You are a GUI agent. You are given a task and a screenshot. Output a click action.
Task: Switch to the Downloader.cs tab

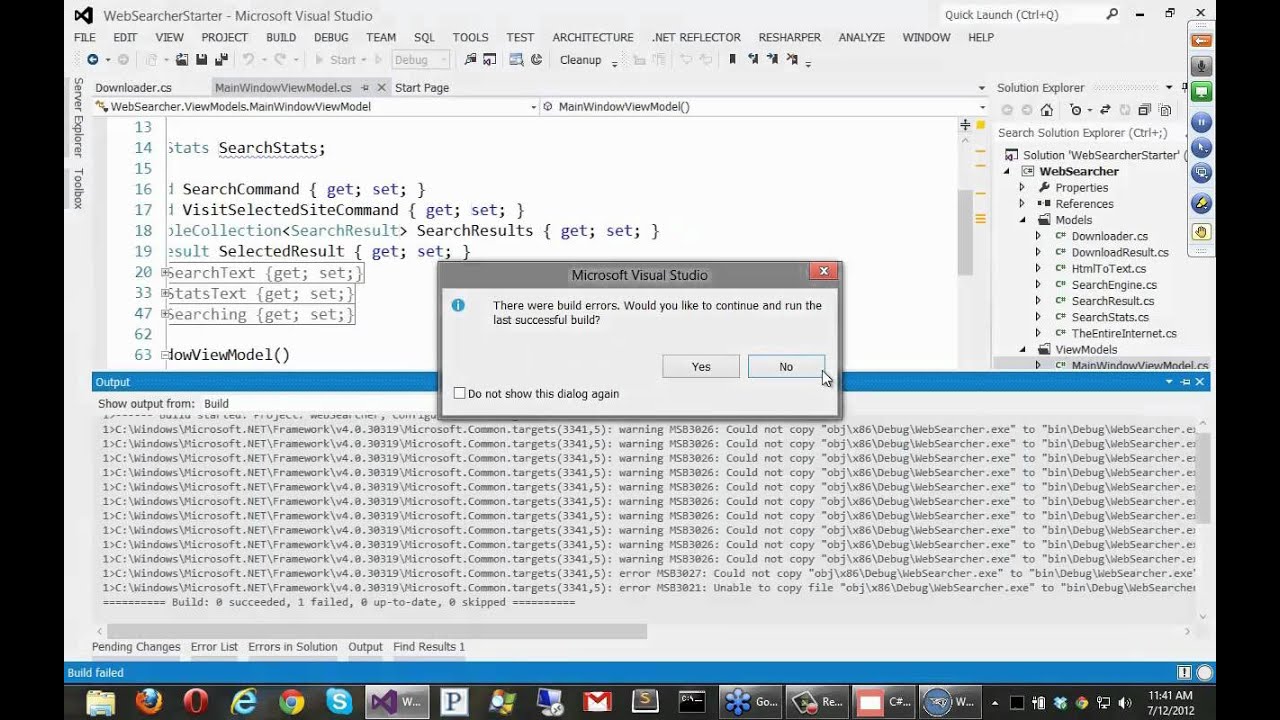(x=133, y=88)
